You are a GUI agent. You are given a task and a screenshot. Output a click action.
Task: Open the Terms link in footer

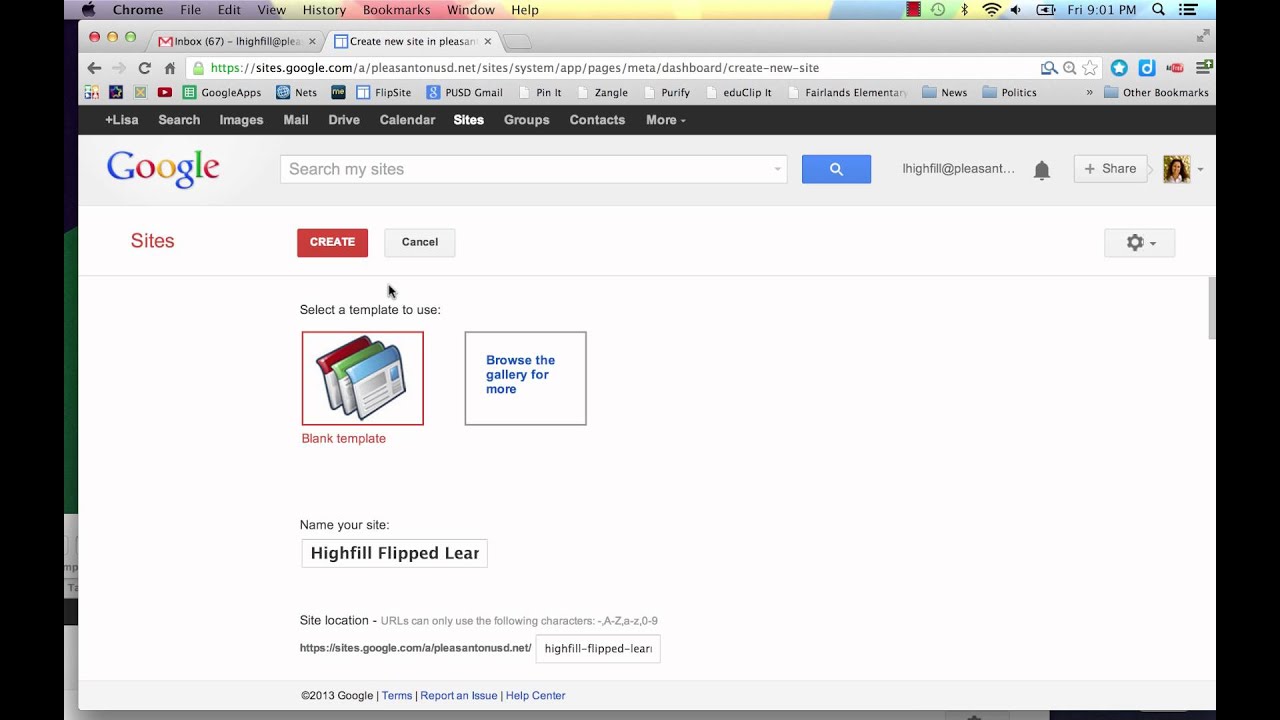pyautogui.click(x=397, y=696)
